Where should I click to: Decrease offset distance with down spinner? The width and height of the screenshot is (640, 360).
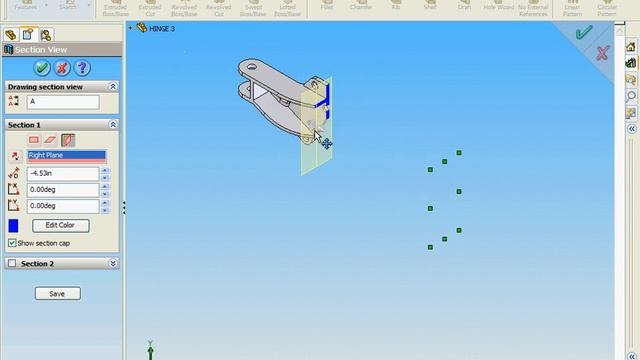tap(105, 178)
